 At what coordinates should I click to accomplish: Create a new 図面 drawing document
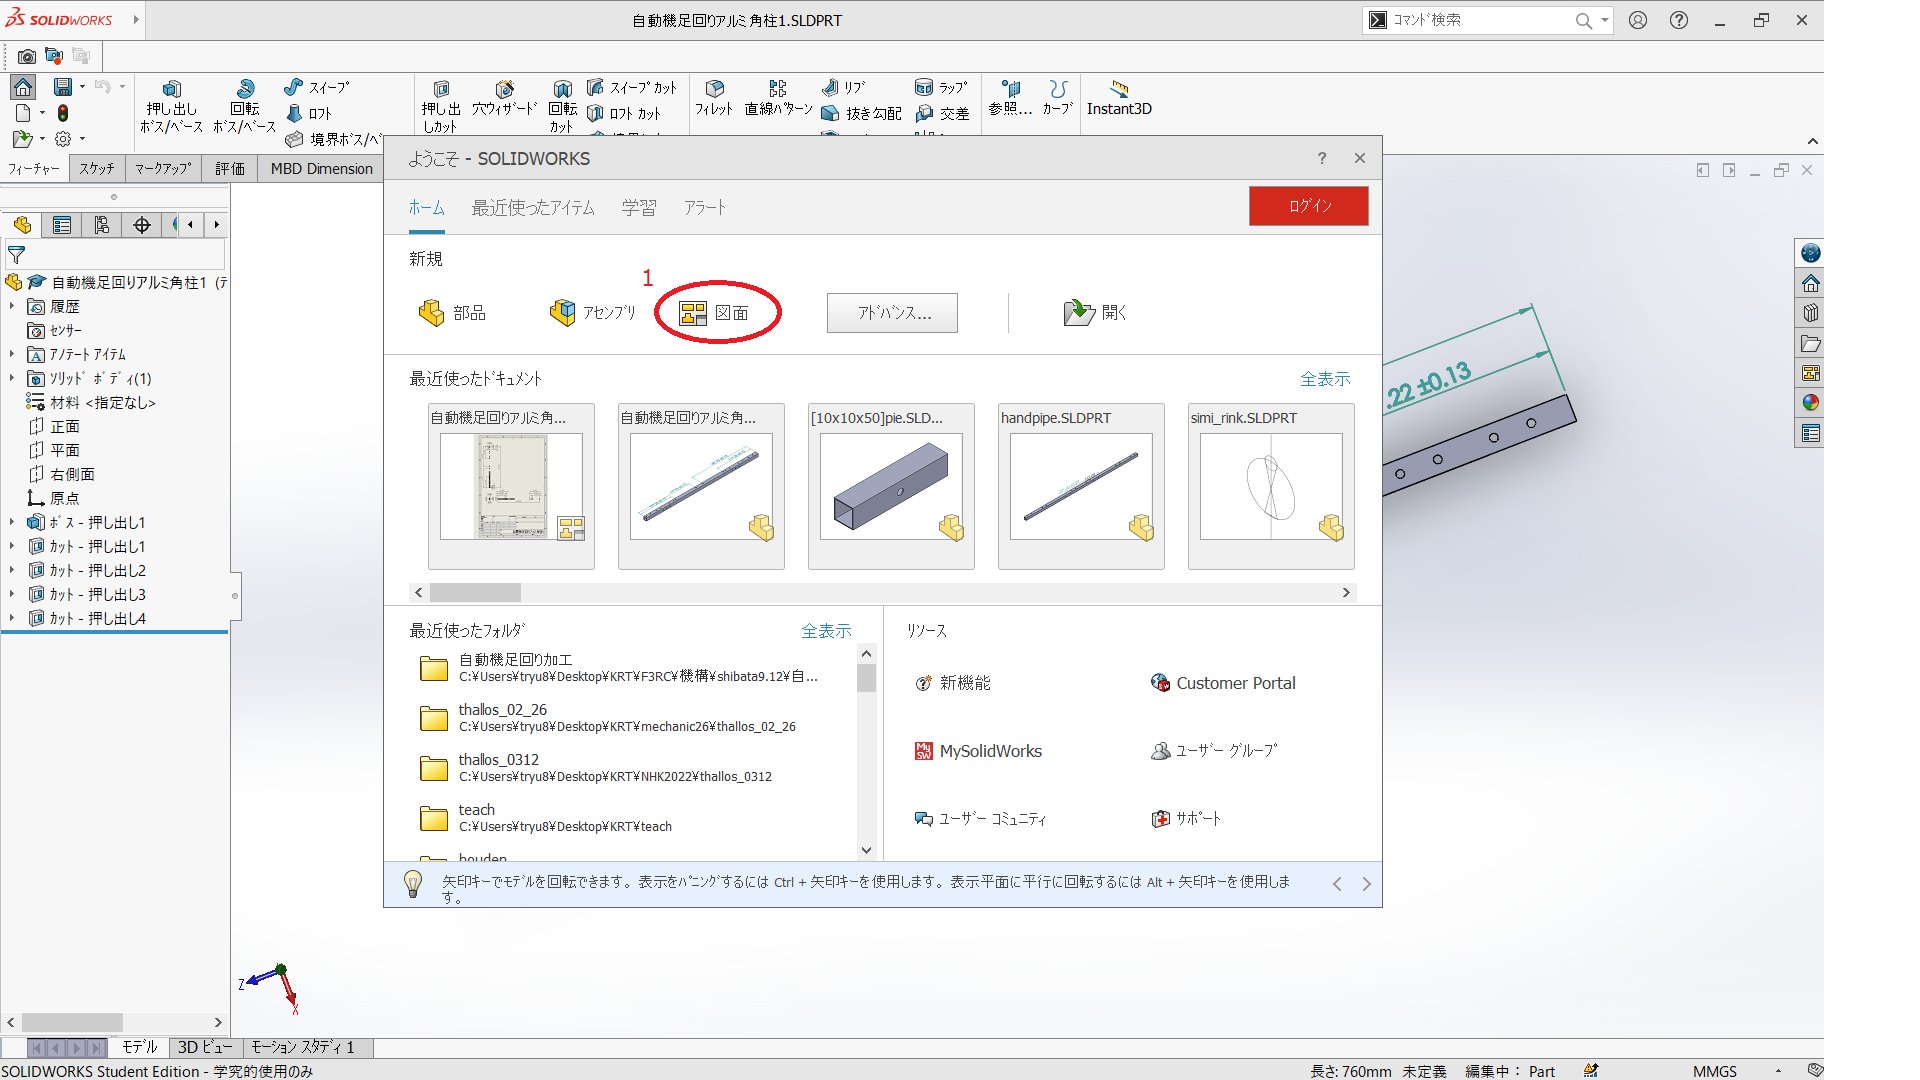[715, 313]
